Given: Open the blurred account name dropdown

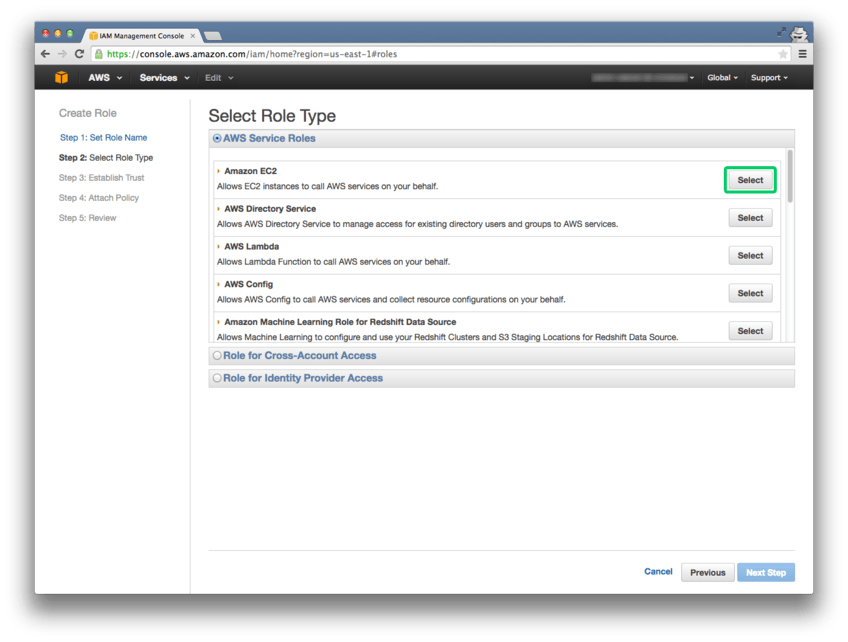Looking at the screenshot, I should tap(642, 78).
